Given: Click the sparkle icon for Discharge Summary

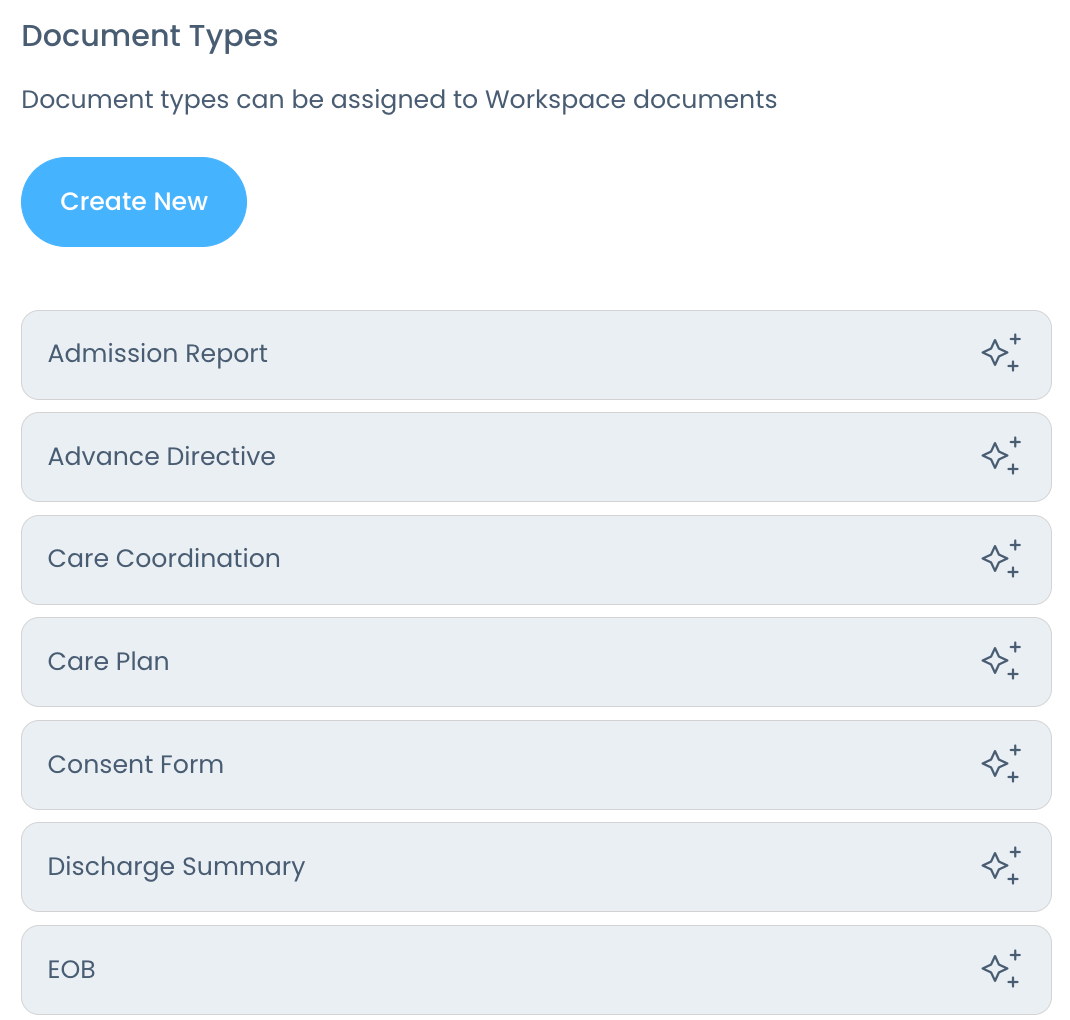Looking at the screenshot, I should tap(1000, 867).
